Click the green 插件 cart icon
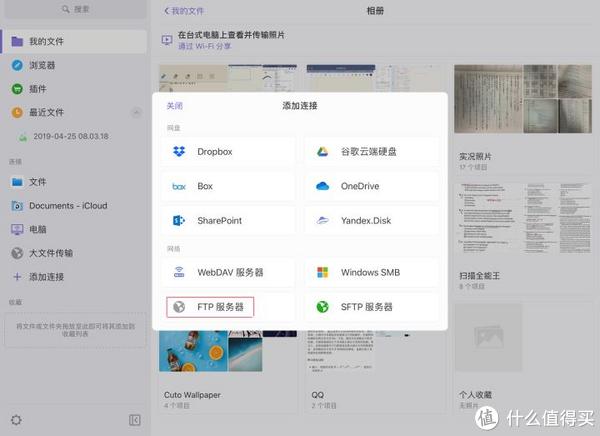 (x=17, y=89)
